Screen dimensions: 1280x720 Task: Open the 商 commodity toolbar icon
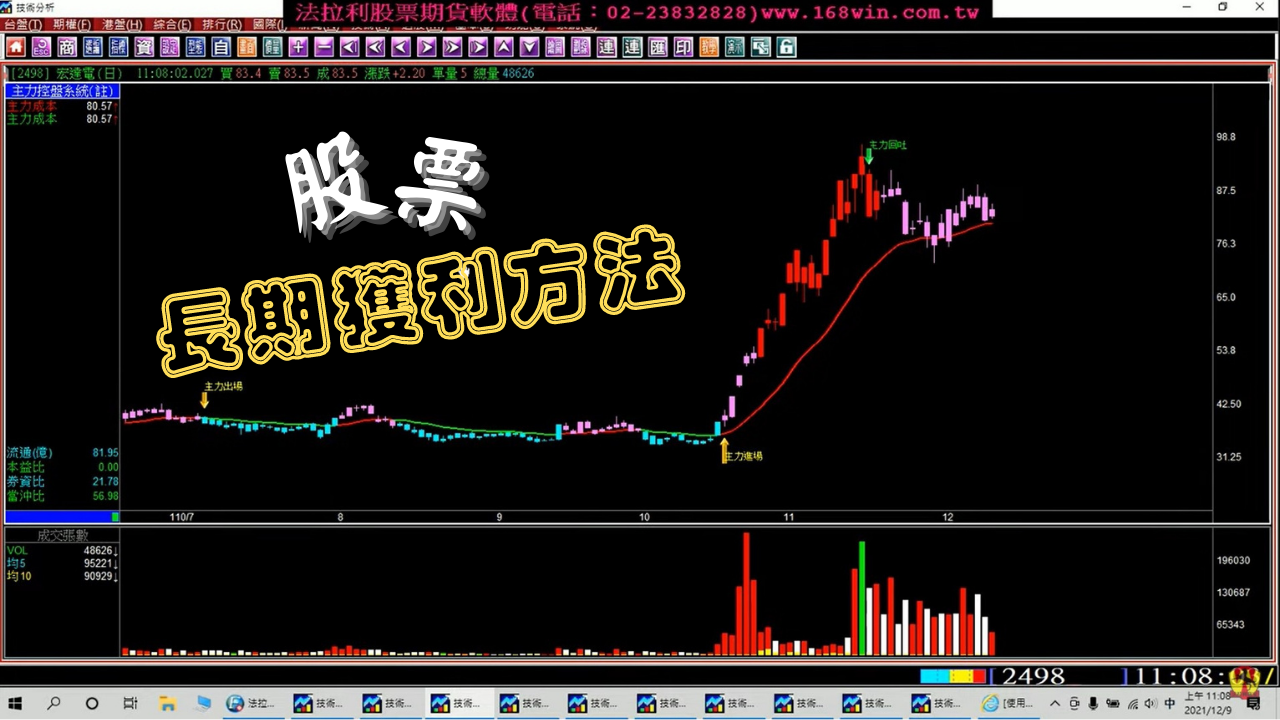[x=66, y=47]
